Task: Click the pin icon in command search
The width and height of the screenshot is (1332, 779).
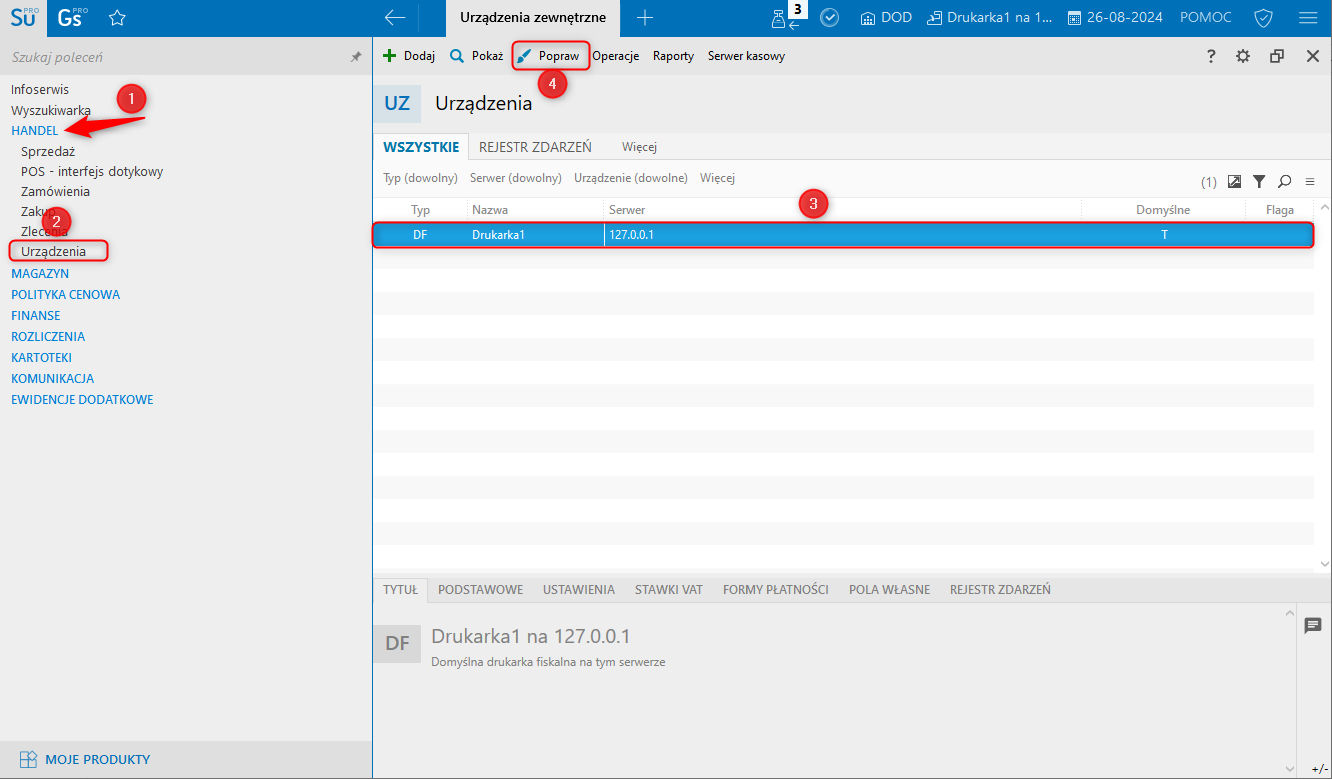Action: click(x=355, y=58)
